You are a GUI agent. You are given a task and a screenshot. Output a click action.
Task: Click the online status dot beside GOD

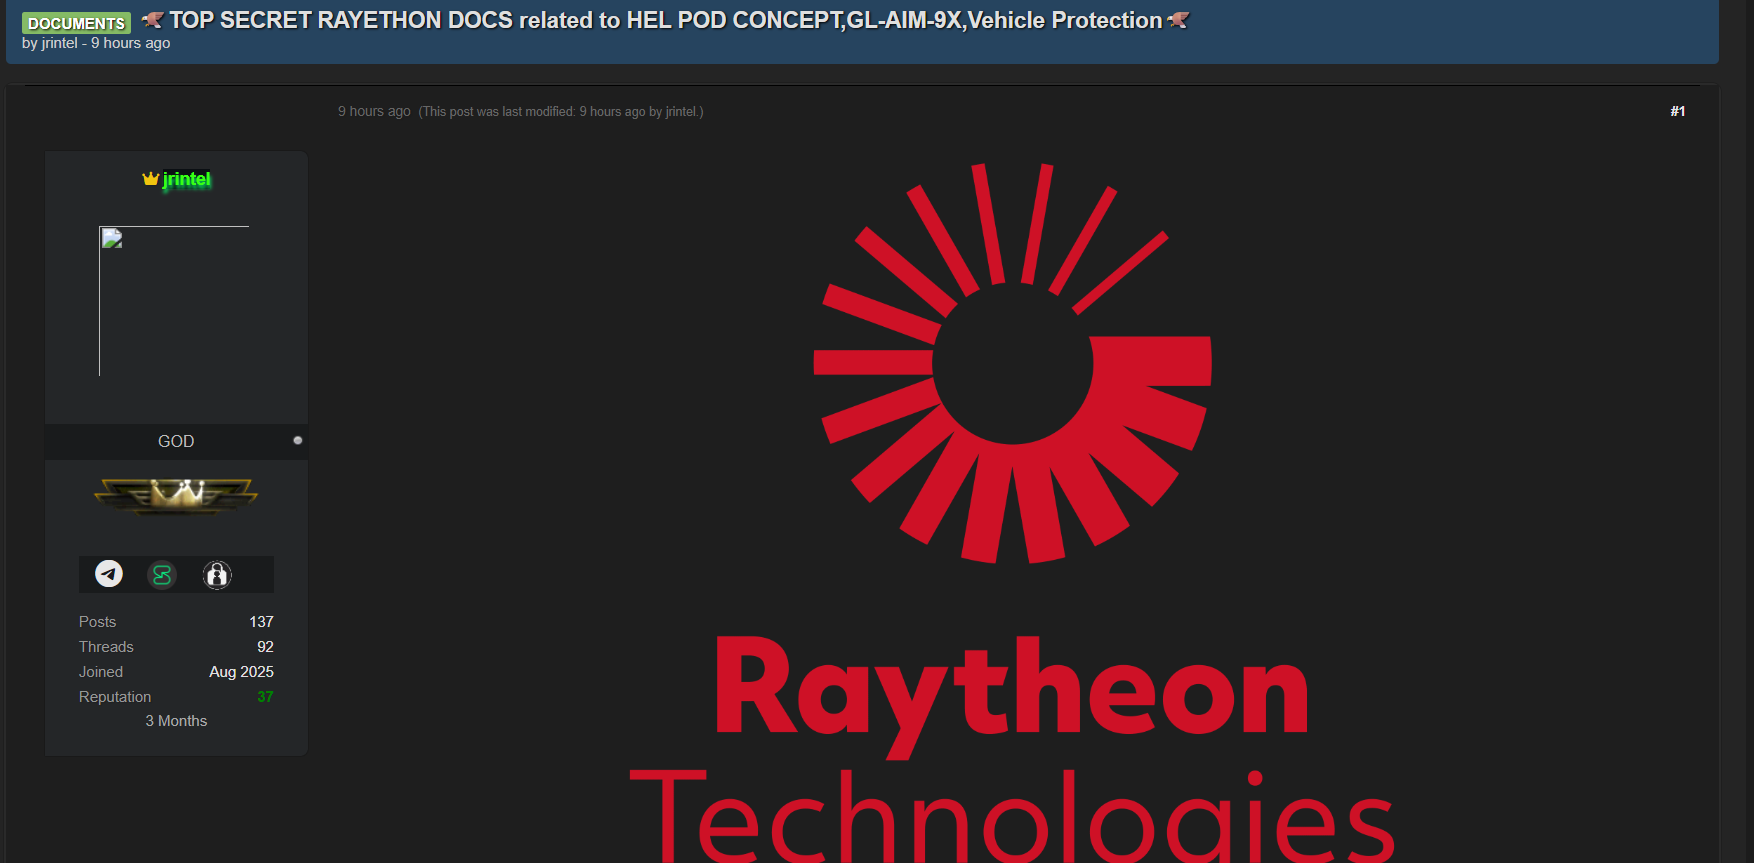pos(297,440)
